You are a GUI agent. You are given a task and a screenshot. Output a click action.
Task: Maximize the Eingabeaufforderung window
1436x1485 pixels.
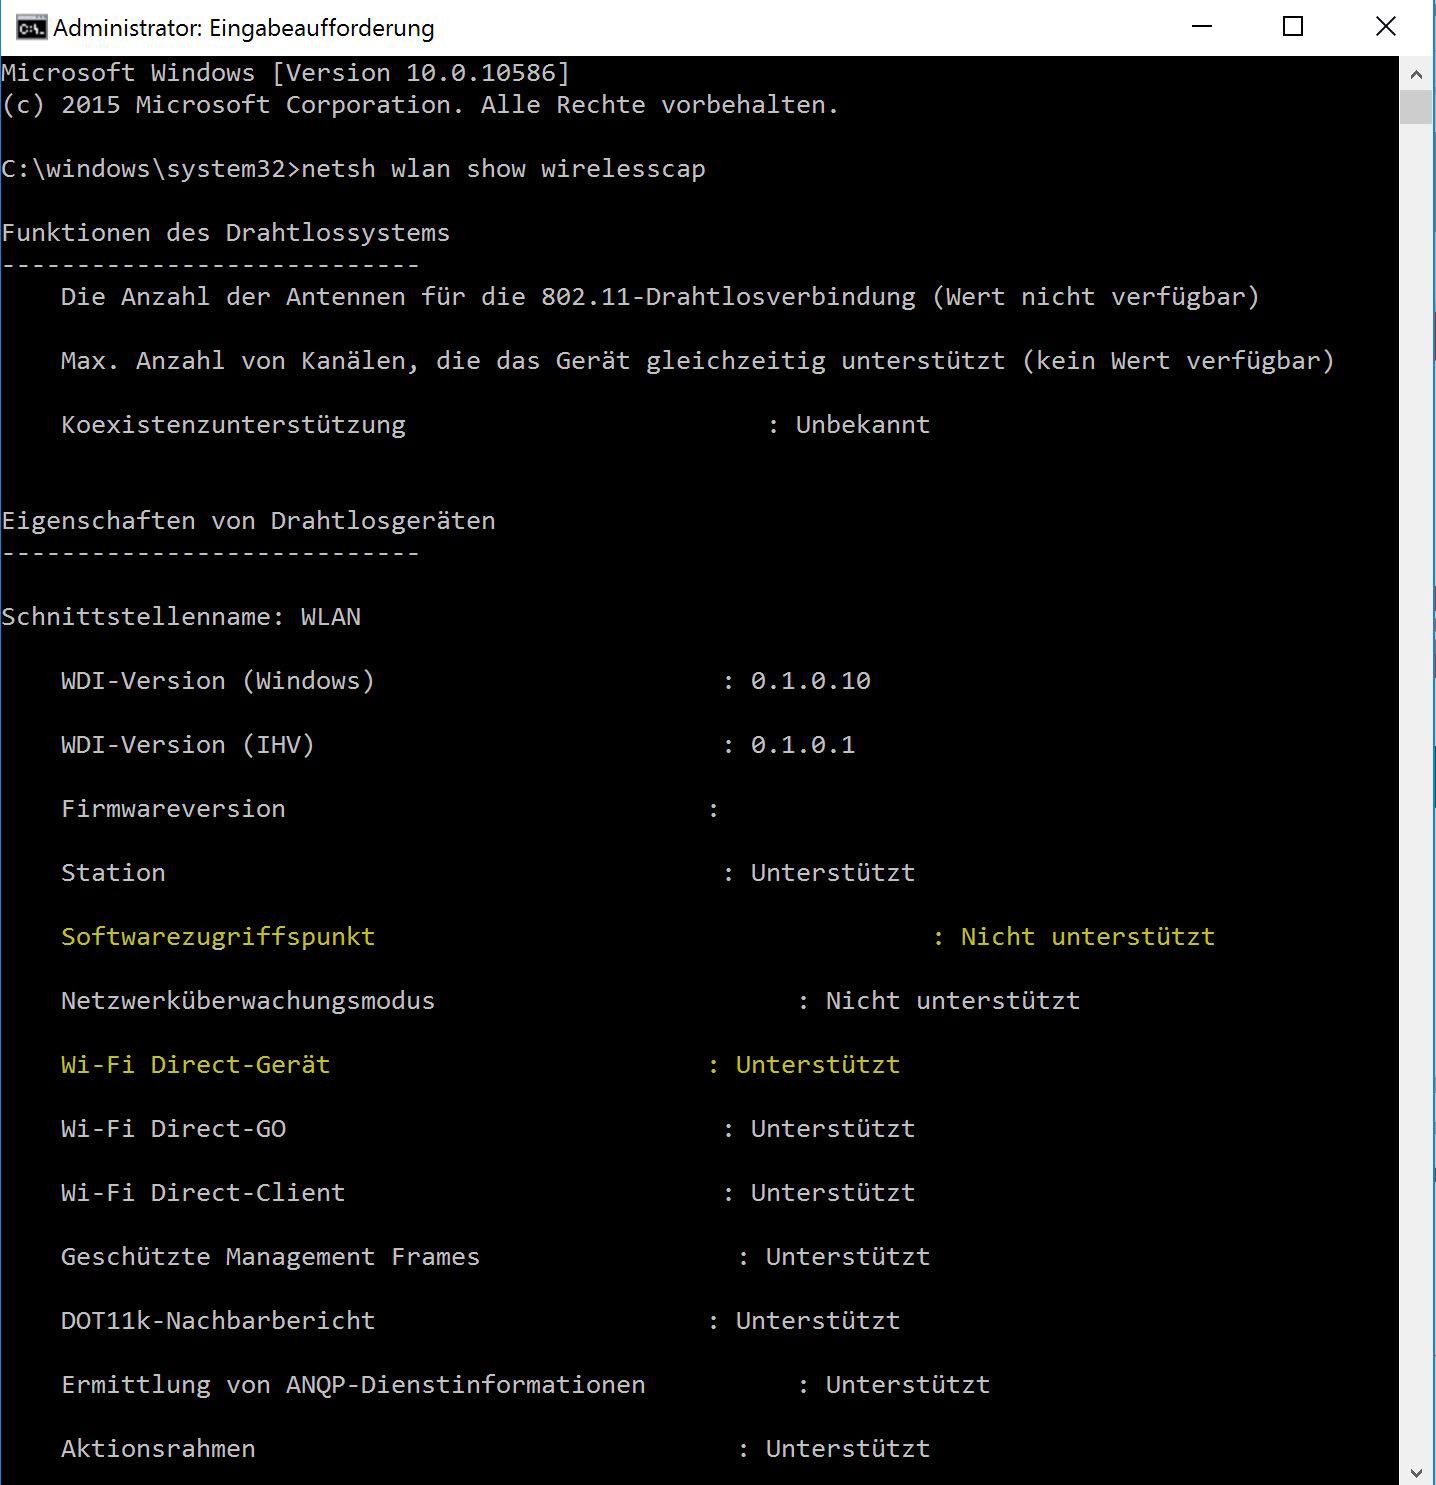click(x=1293, y=27)
